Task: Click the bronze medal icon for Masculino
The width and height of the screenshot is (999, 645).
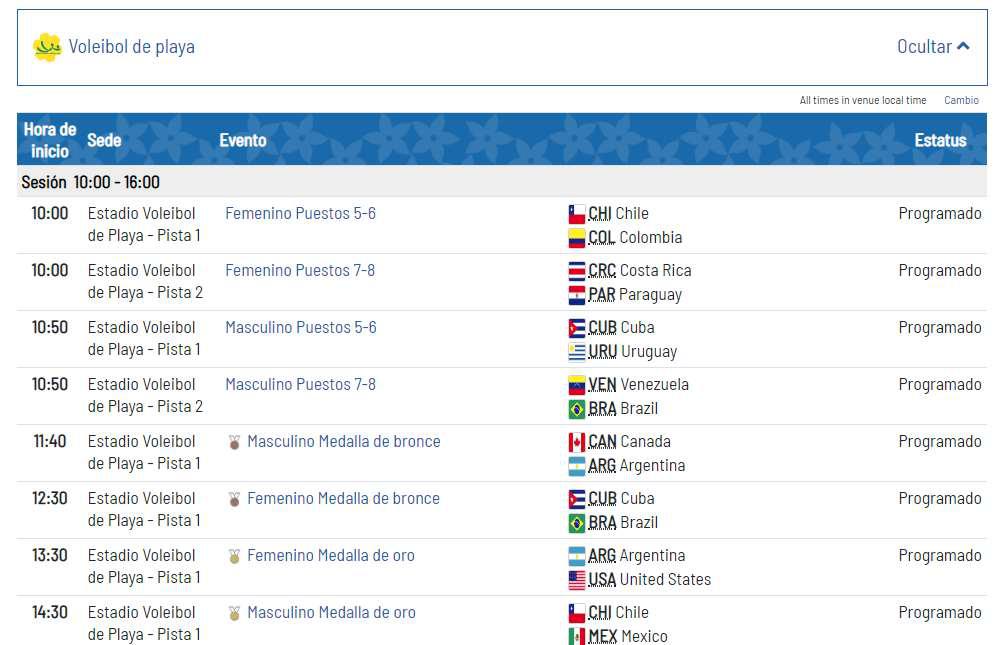Action: 234,442
